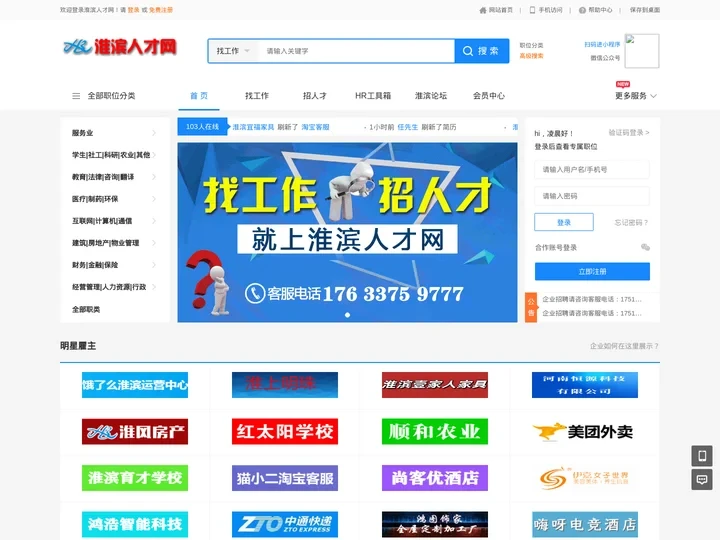Open 尚客优酒店 employer logo
This screenshot has width=720, height=540.
(x=435, y=478)
